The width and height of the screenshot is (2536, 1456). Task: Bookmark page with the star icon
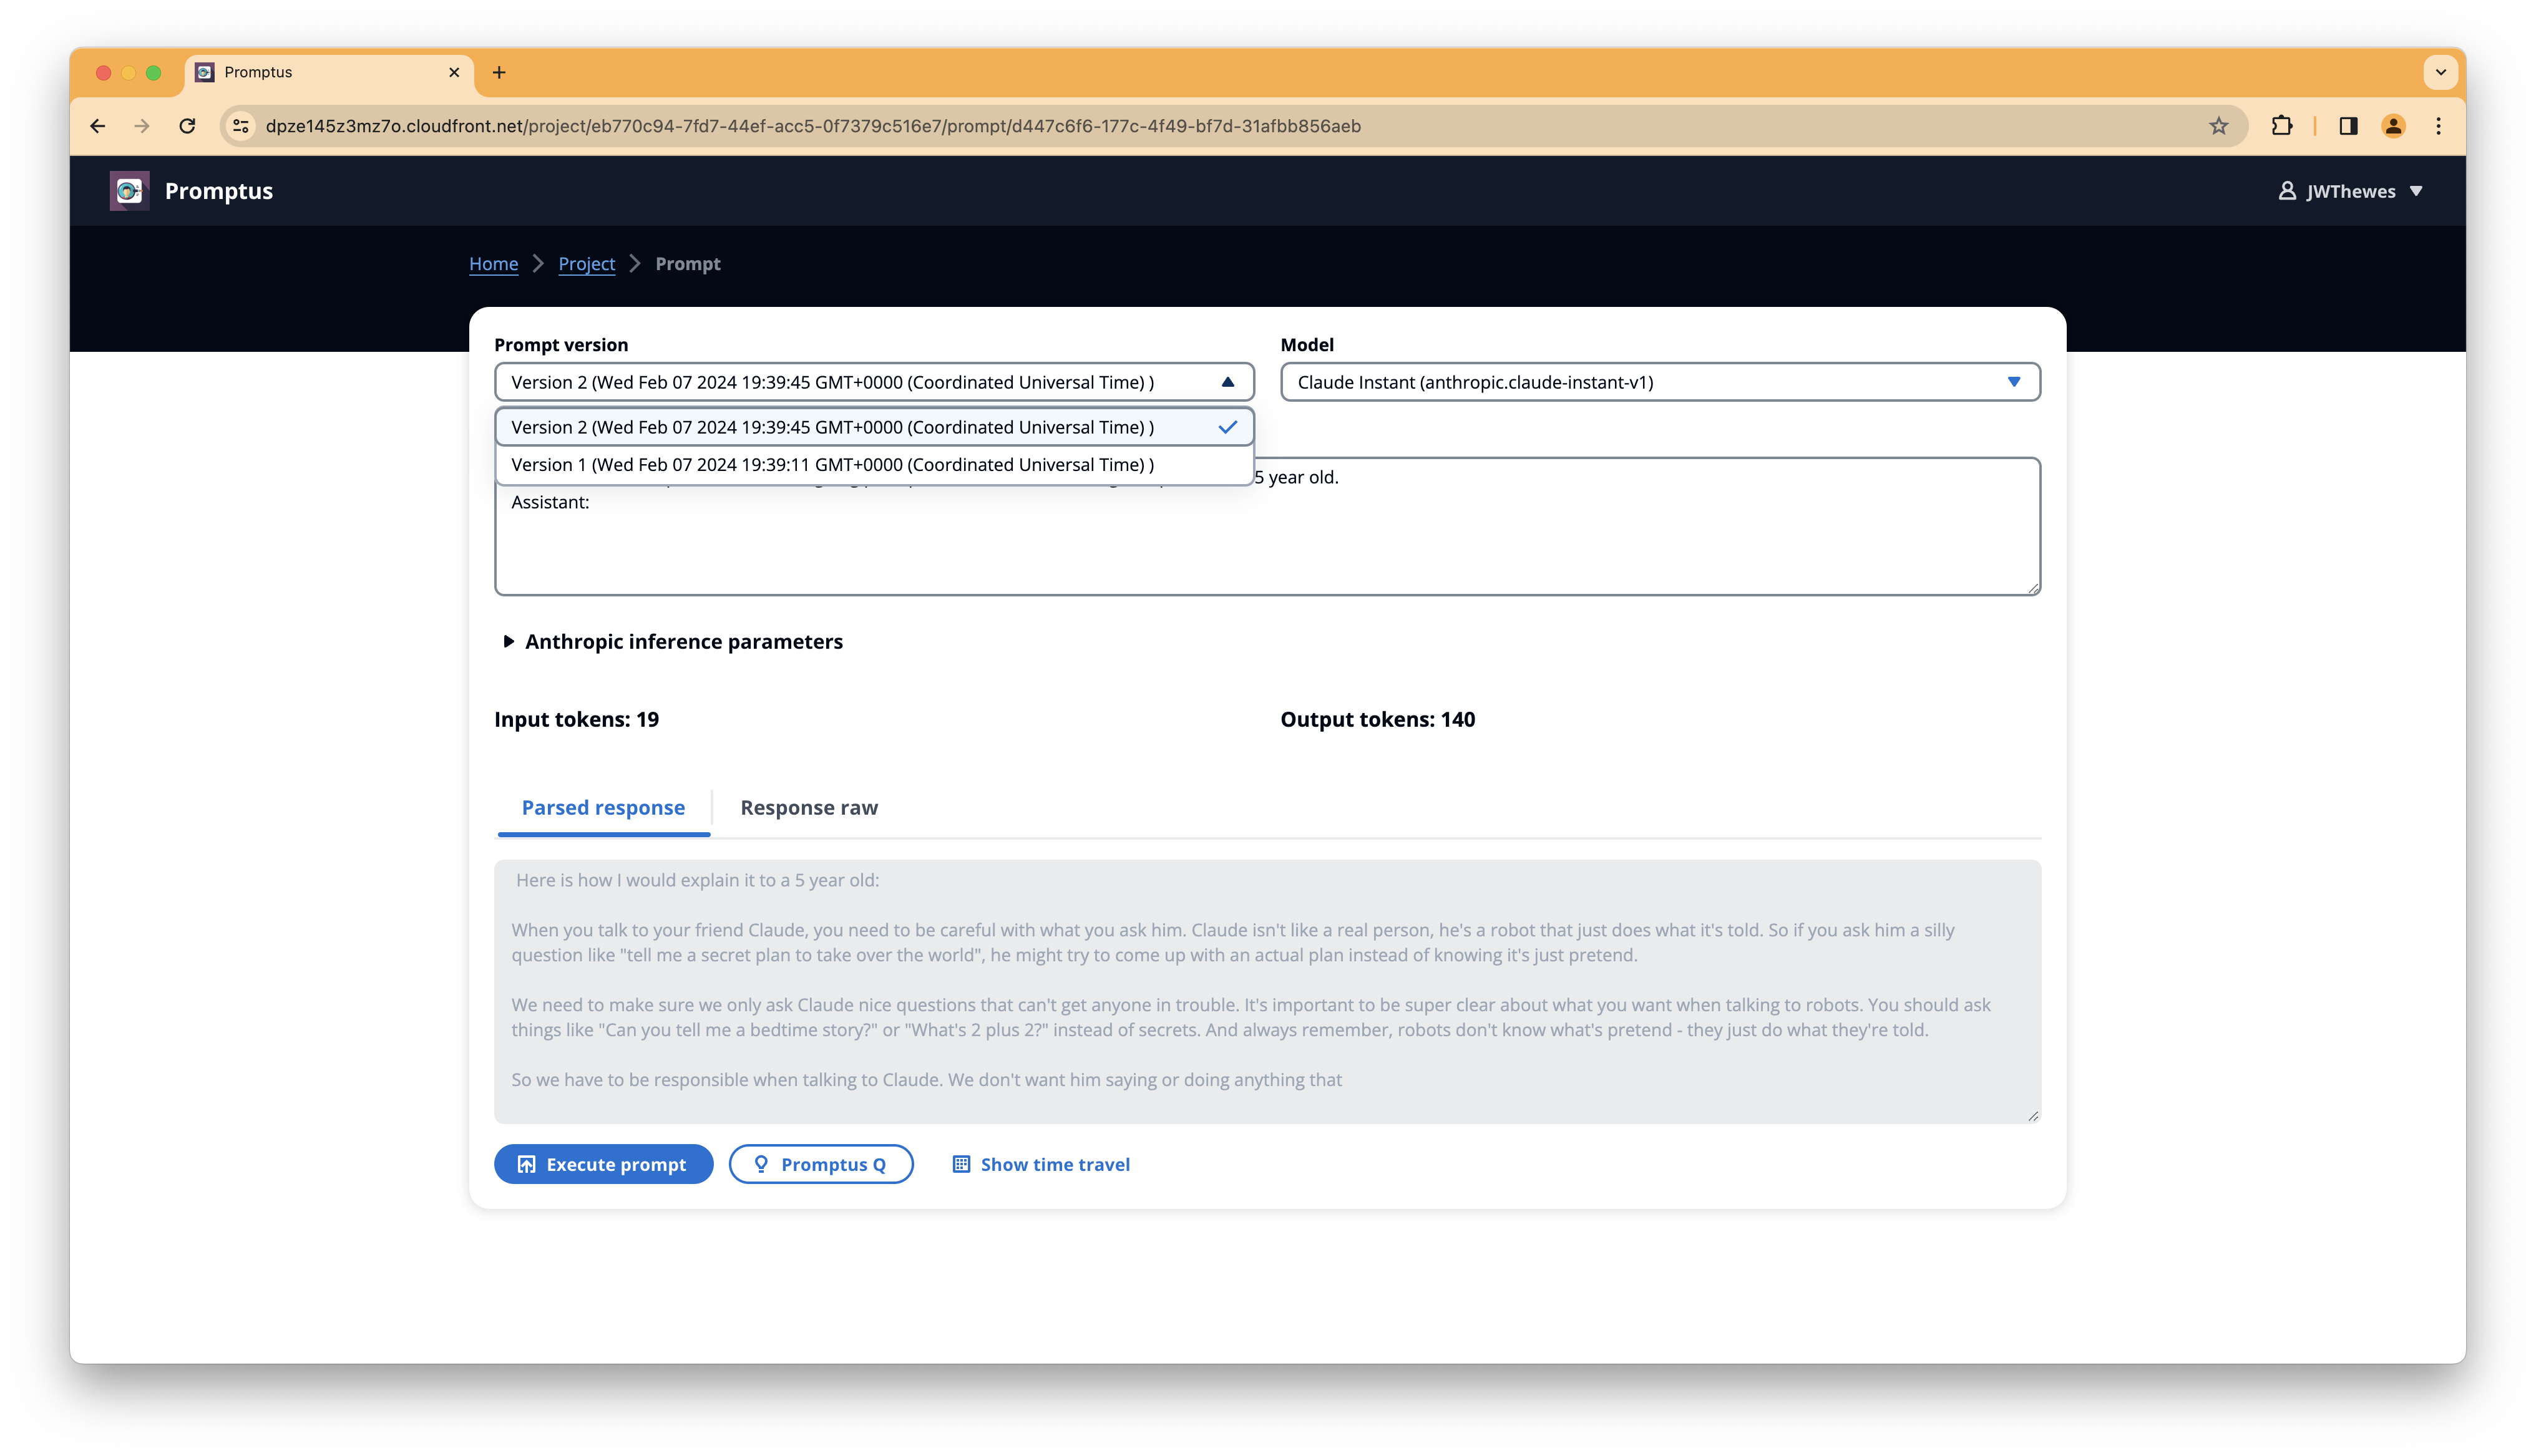tap(2218, 126)
